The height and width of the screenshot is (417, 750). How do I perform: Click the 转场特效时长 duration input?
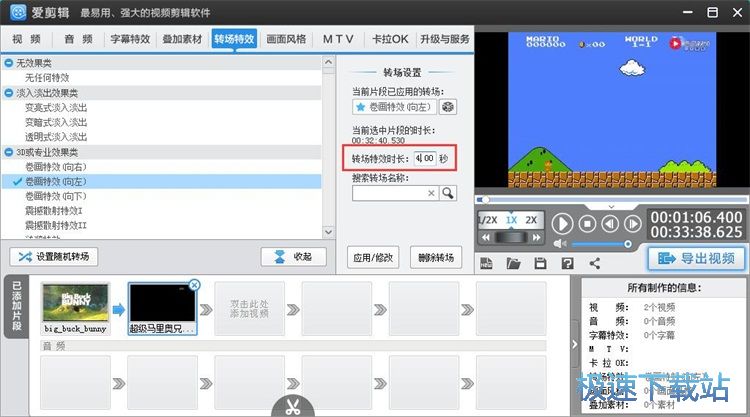(425, 158)
